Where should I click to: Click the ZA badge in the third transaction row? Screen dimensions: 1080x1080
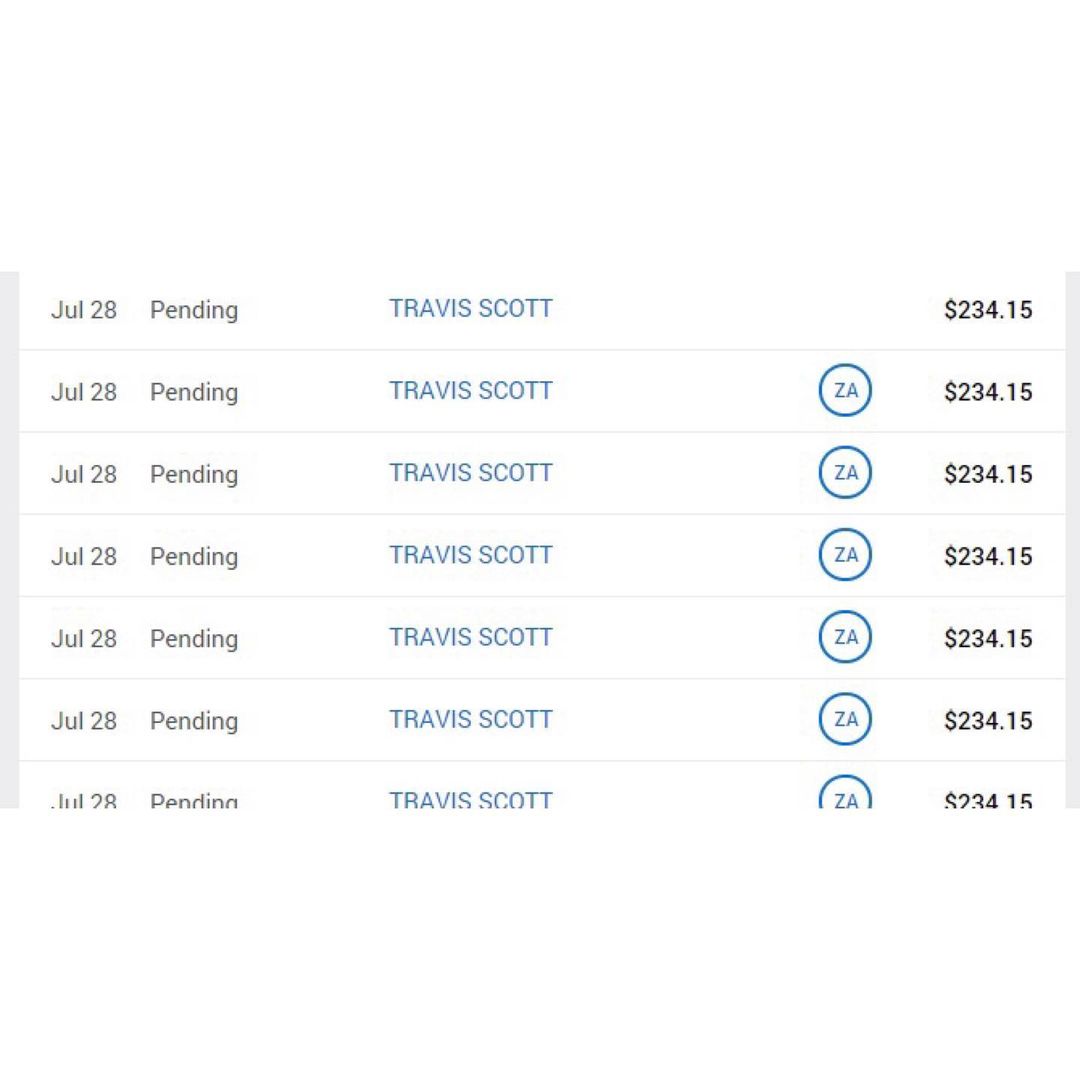pyautogui.click(x=845, y=473)
